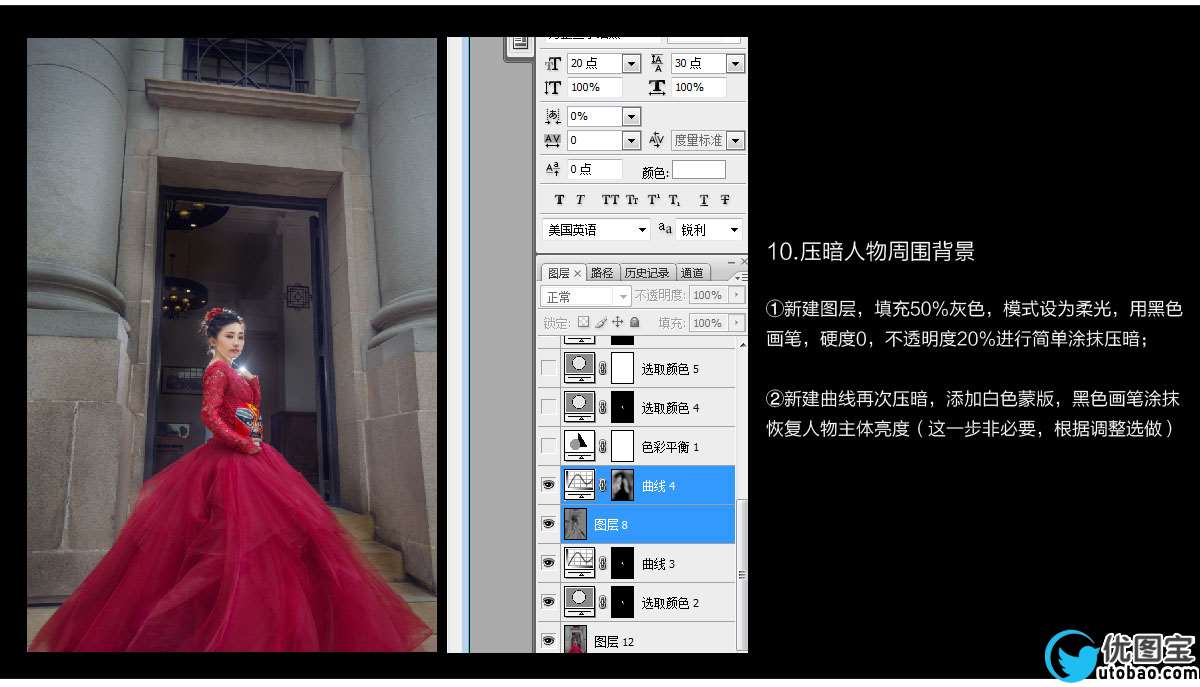The image size is (1200, 687).
Task: Switch to the 通道 tab
Action: click(692, 273)
